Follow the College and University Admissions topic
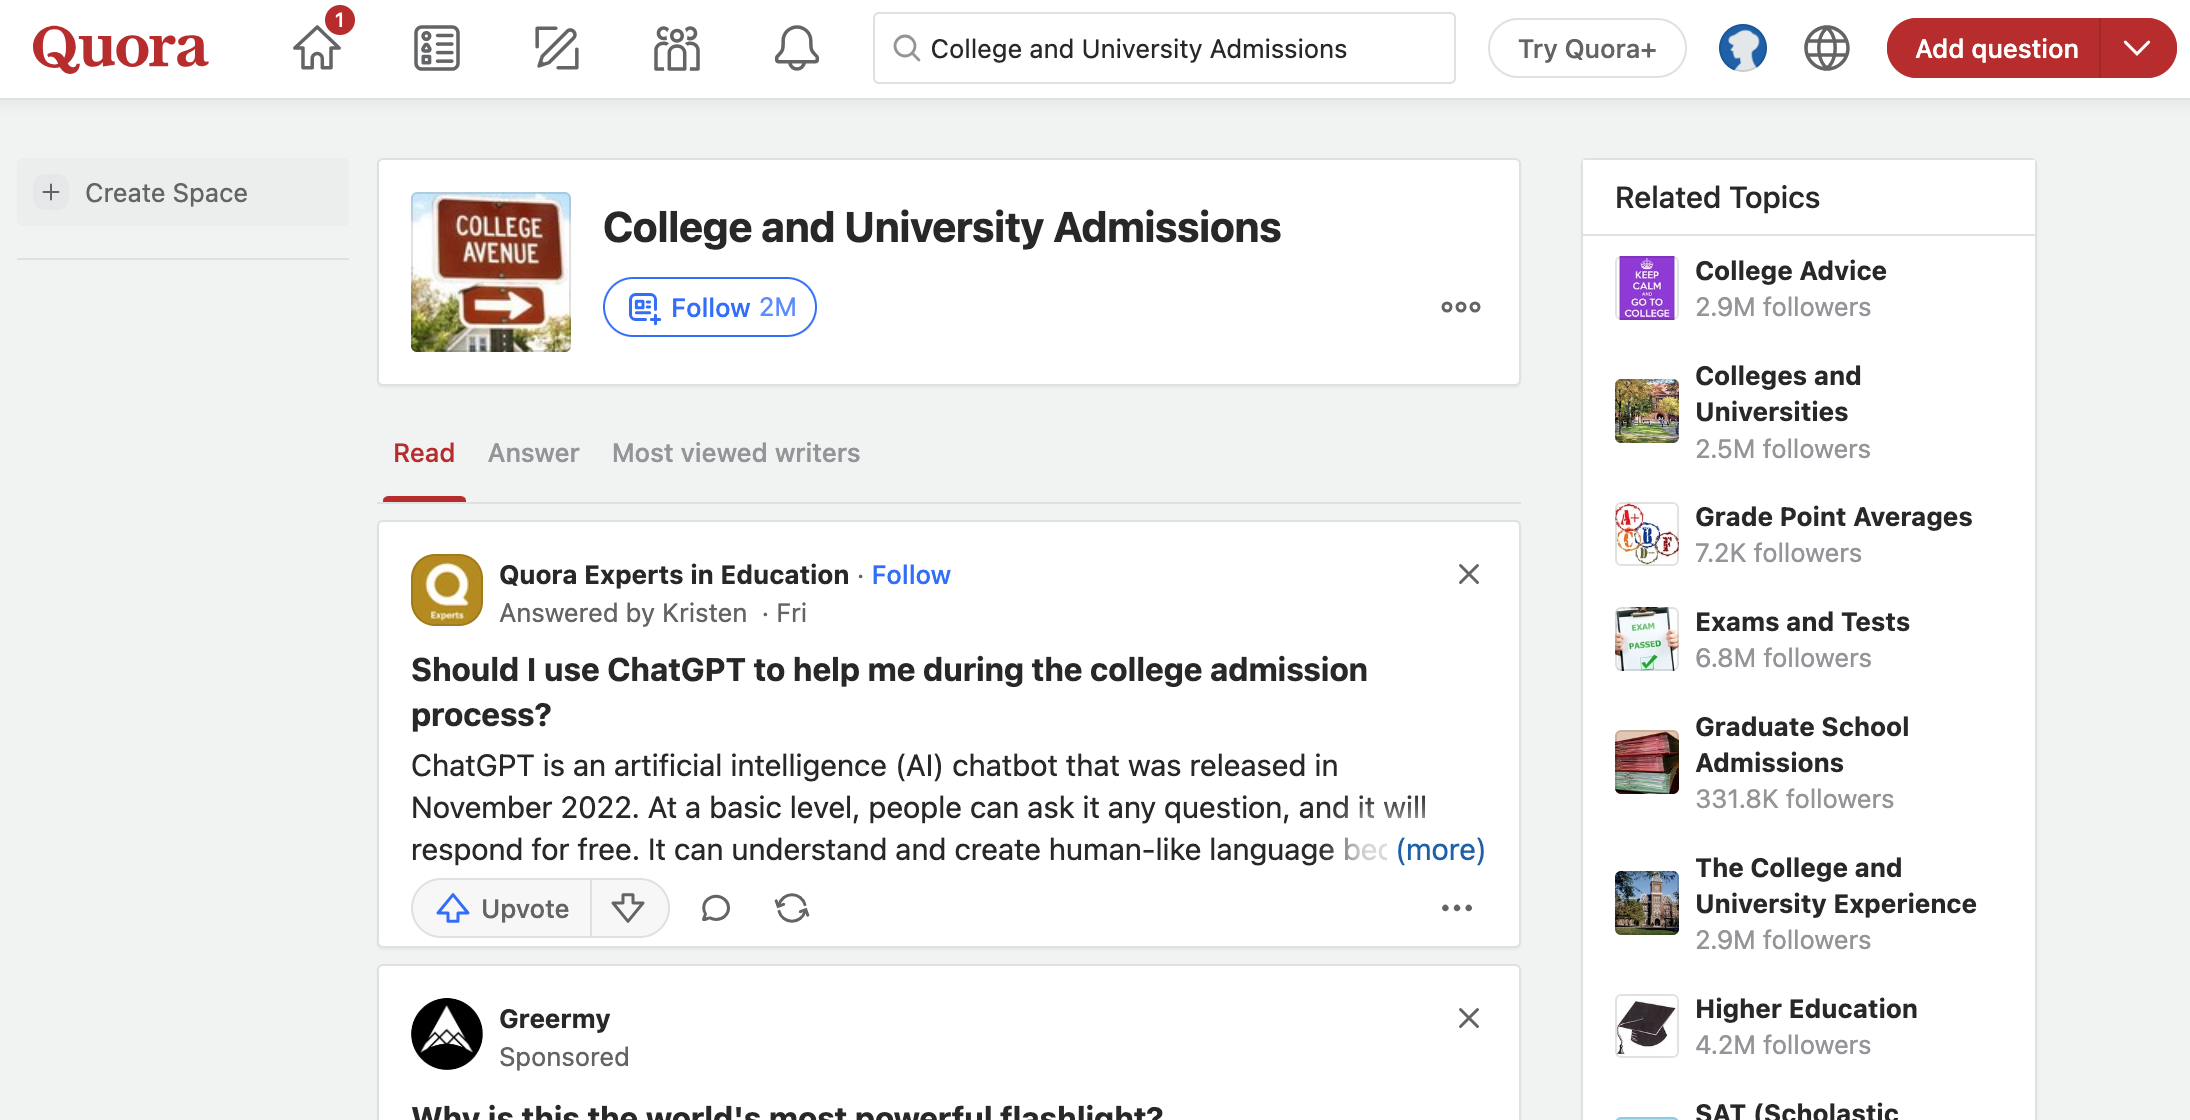Image resolution: width=2190 pixels, height=1120 pixels. point(710,307)
